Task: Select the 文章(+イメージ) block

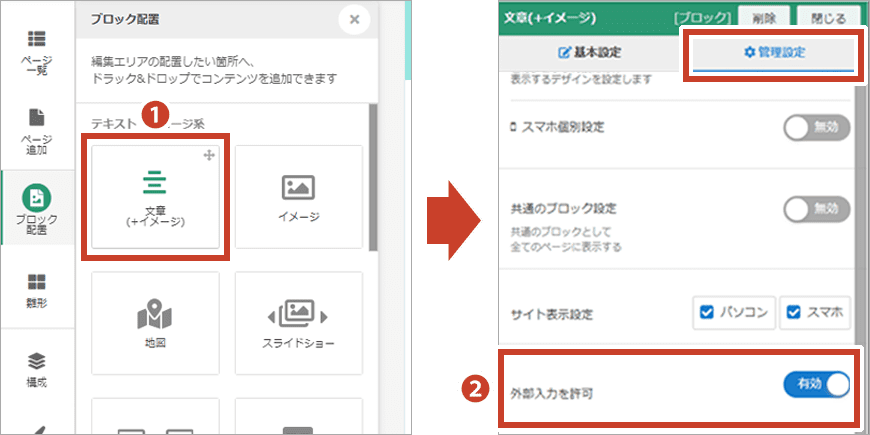Action: coord(155,196)
